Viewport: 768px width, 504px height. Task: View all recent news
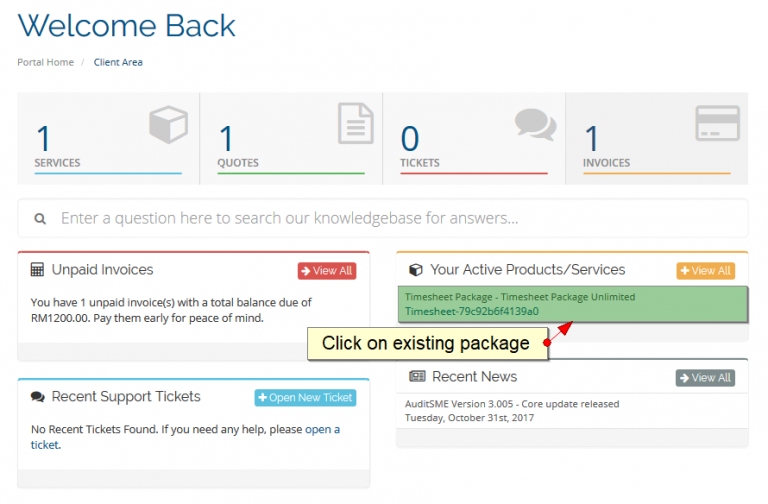point(705,378)
